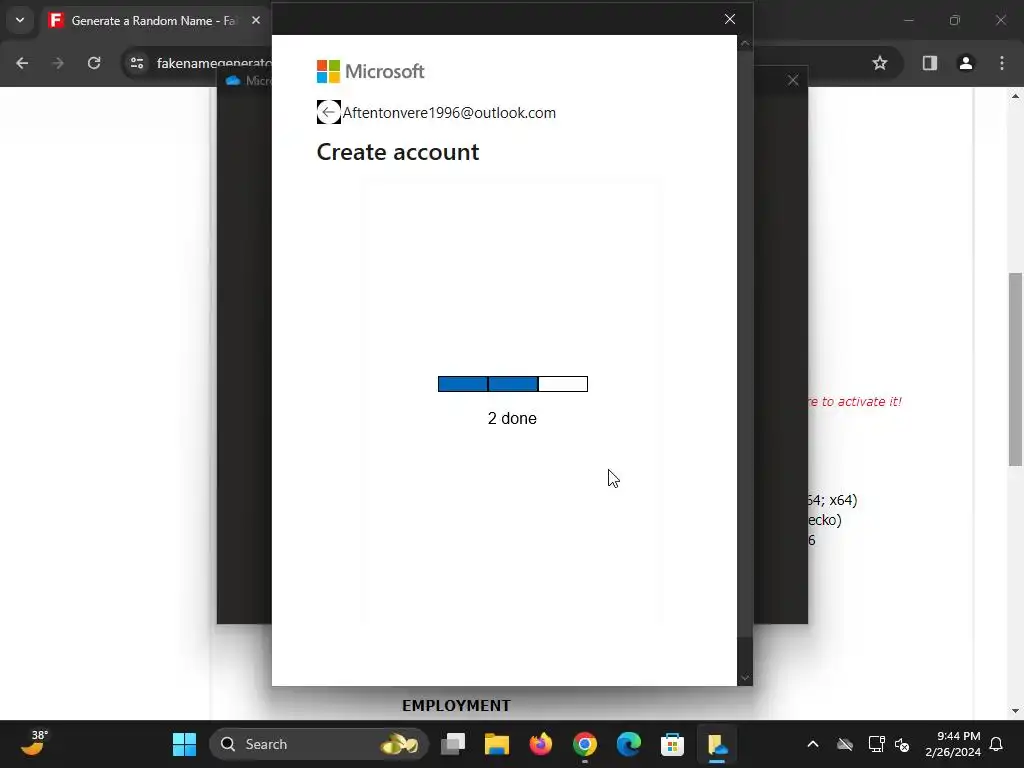The image size is (1024, 768).
Task: Click the dialog scrollbar up arrow
Action: pos(744,43)
